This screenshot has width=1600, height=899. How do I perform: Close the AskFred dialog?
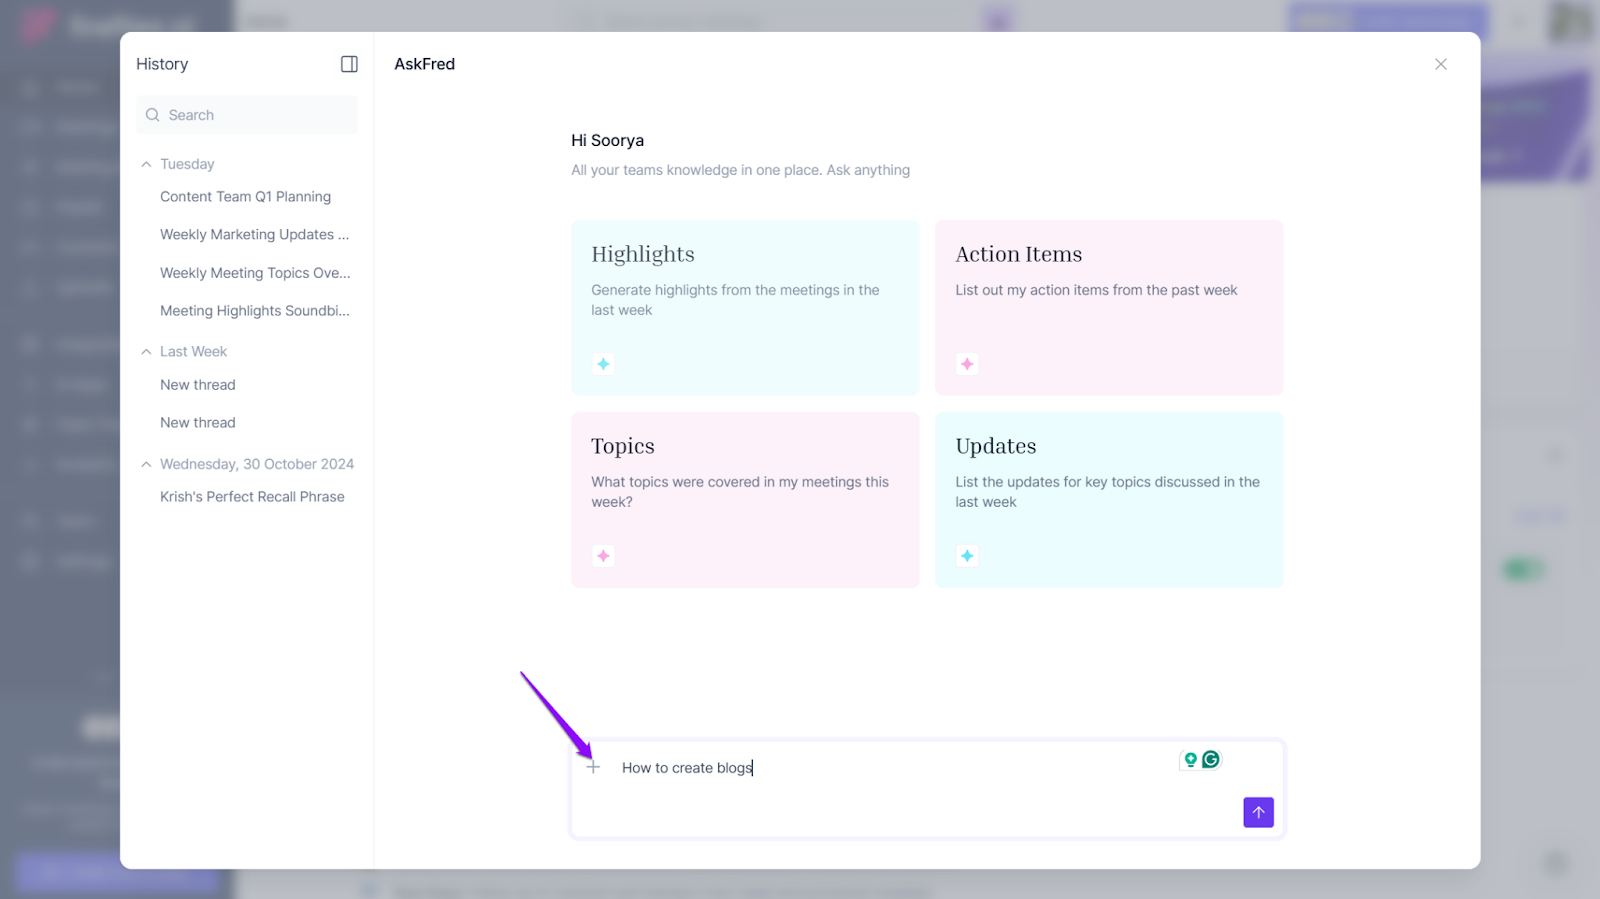pos(1440,64)
